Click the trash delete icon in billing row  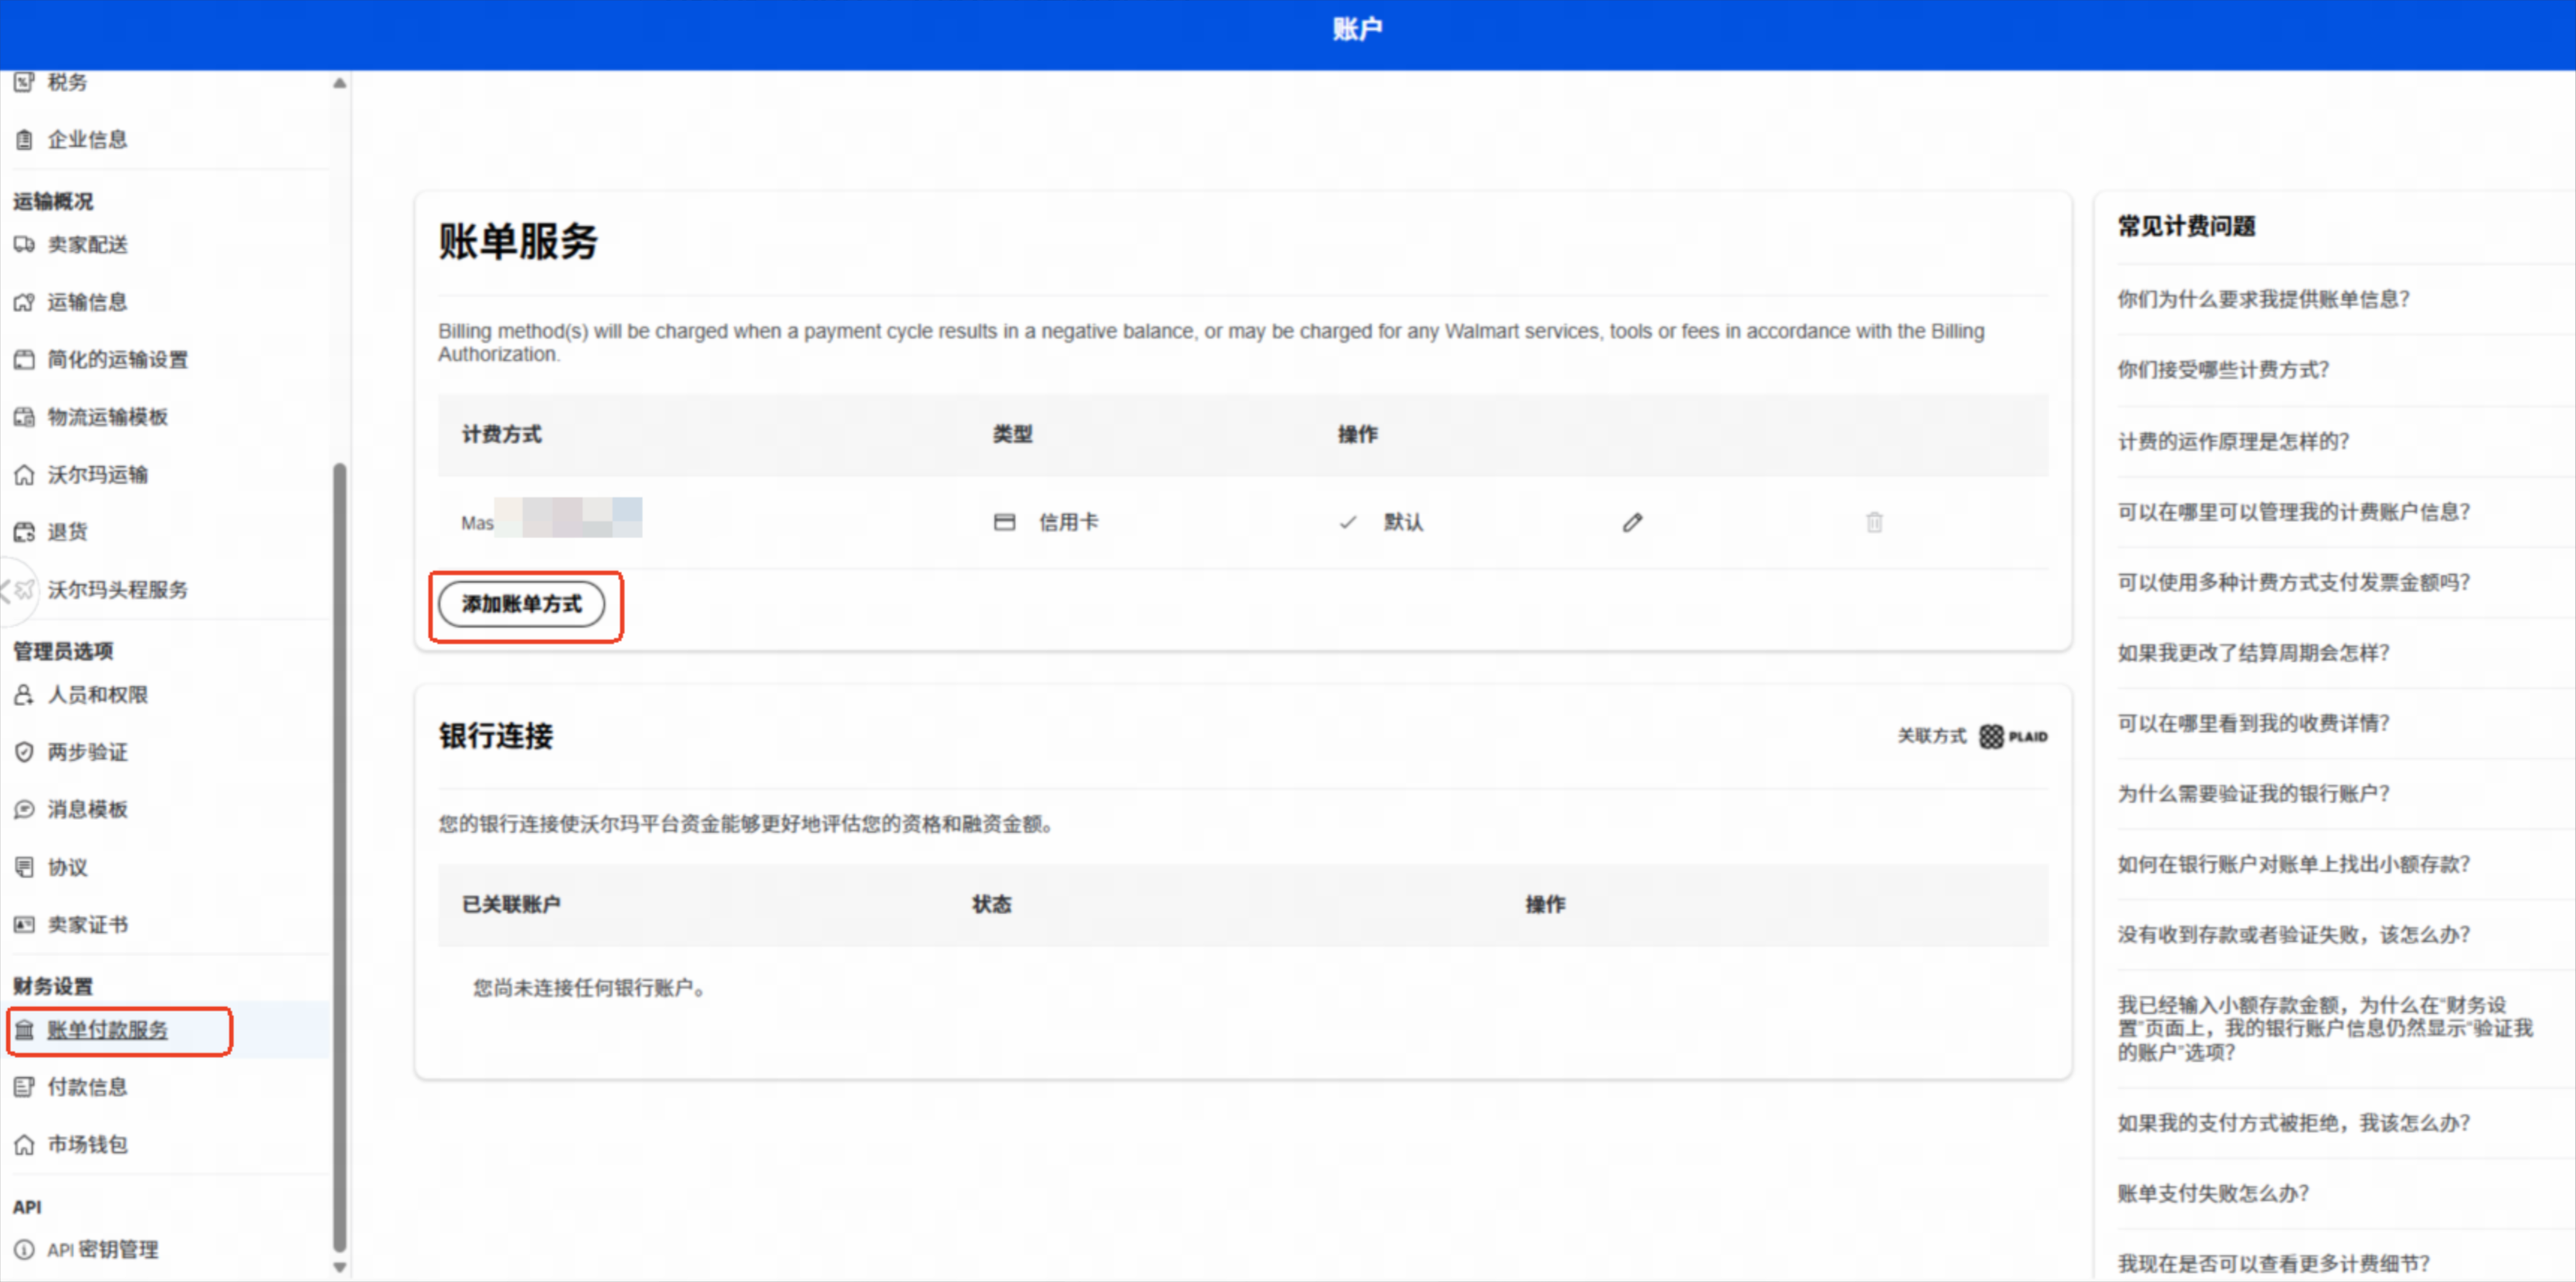[1874, 522]
